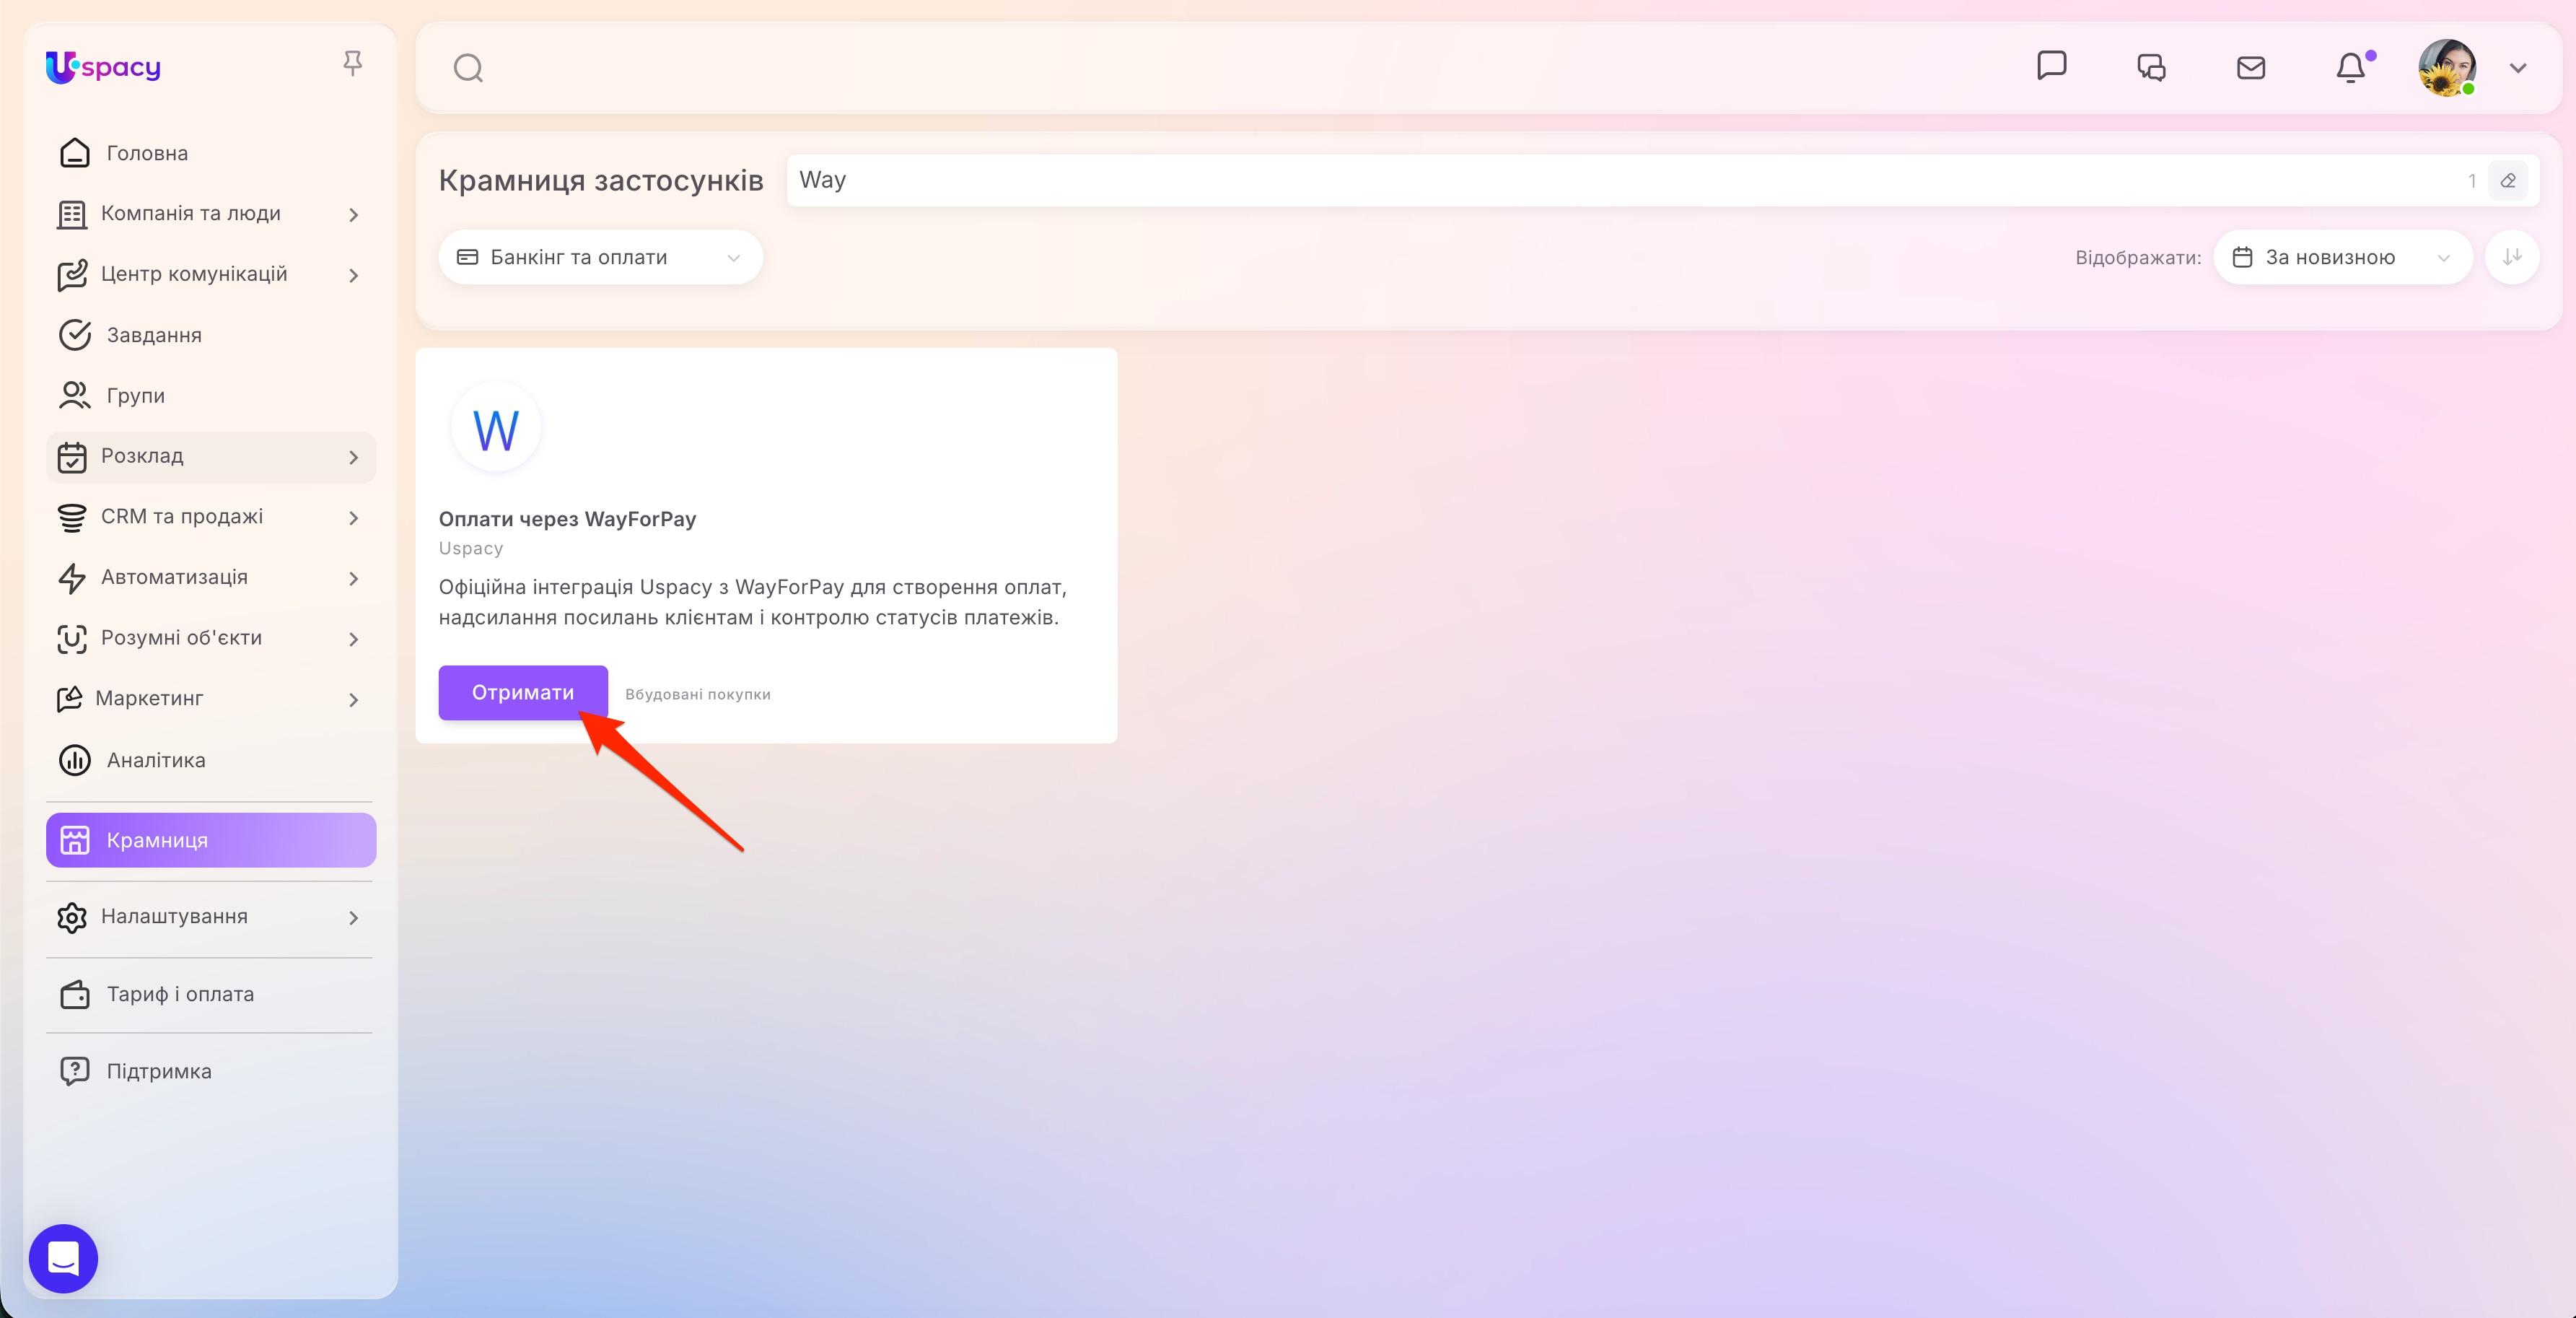Click the stacked CRM icon
This screenshot has height=1318, width=2576.
point(72,518)
